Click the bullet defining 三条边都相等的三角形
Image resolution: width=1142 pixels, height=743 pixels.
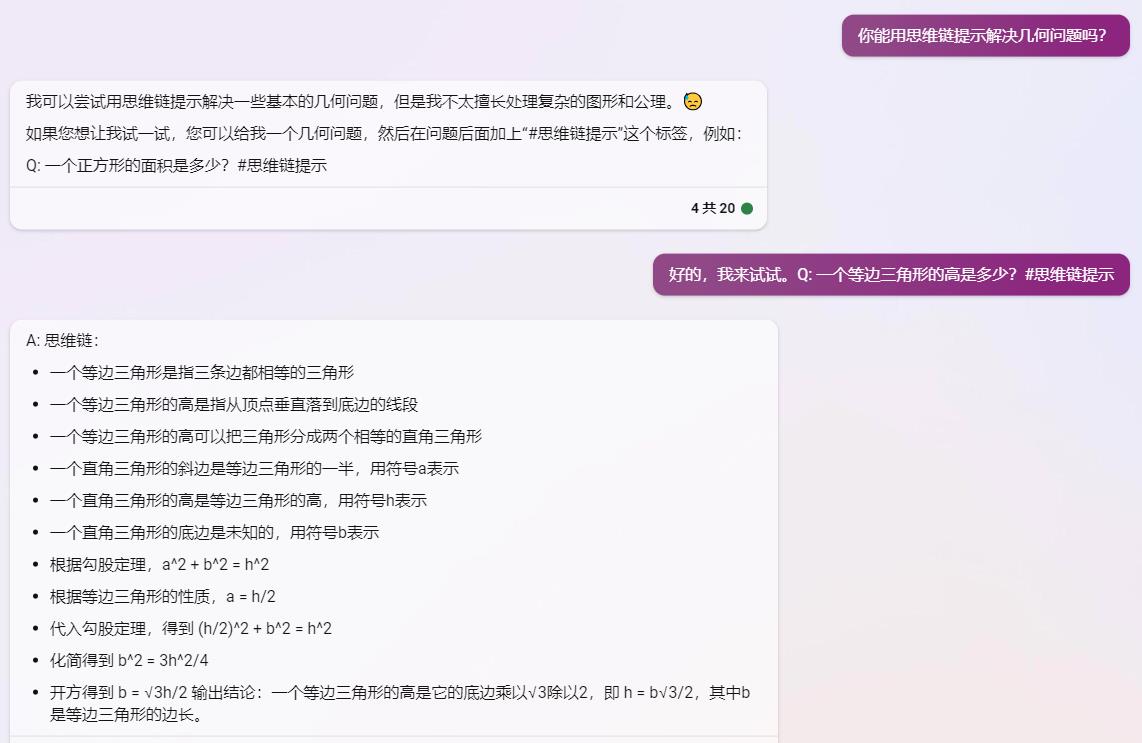tap(202, 372)
